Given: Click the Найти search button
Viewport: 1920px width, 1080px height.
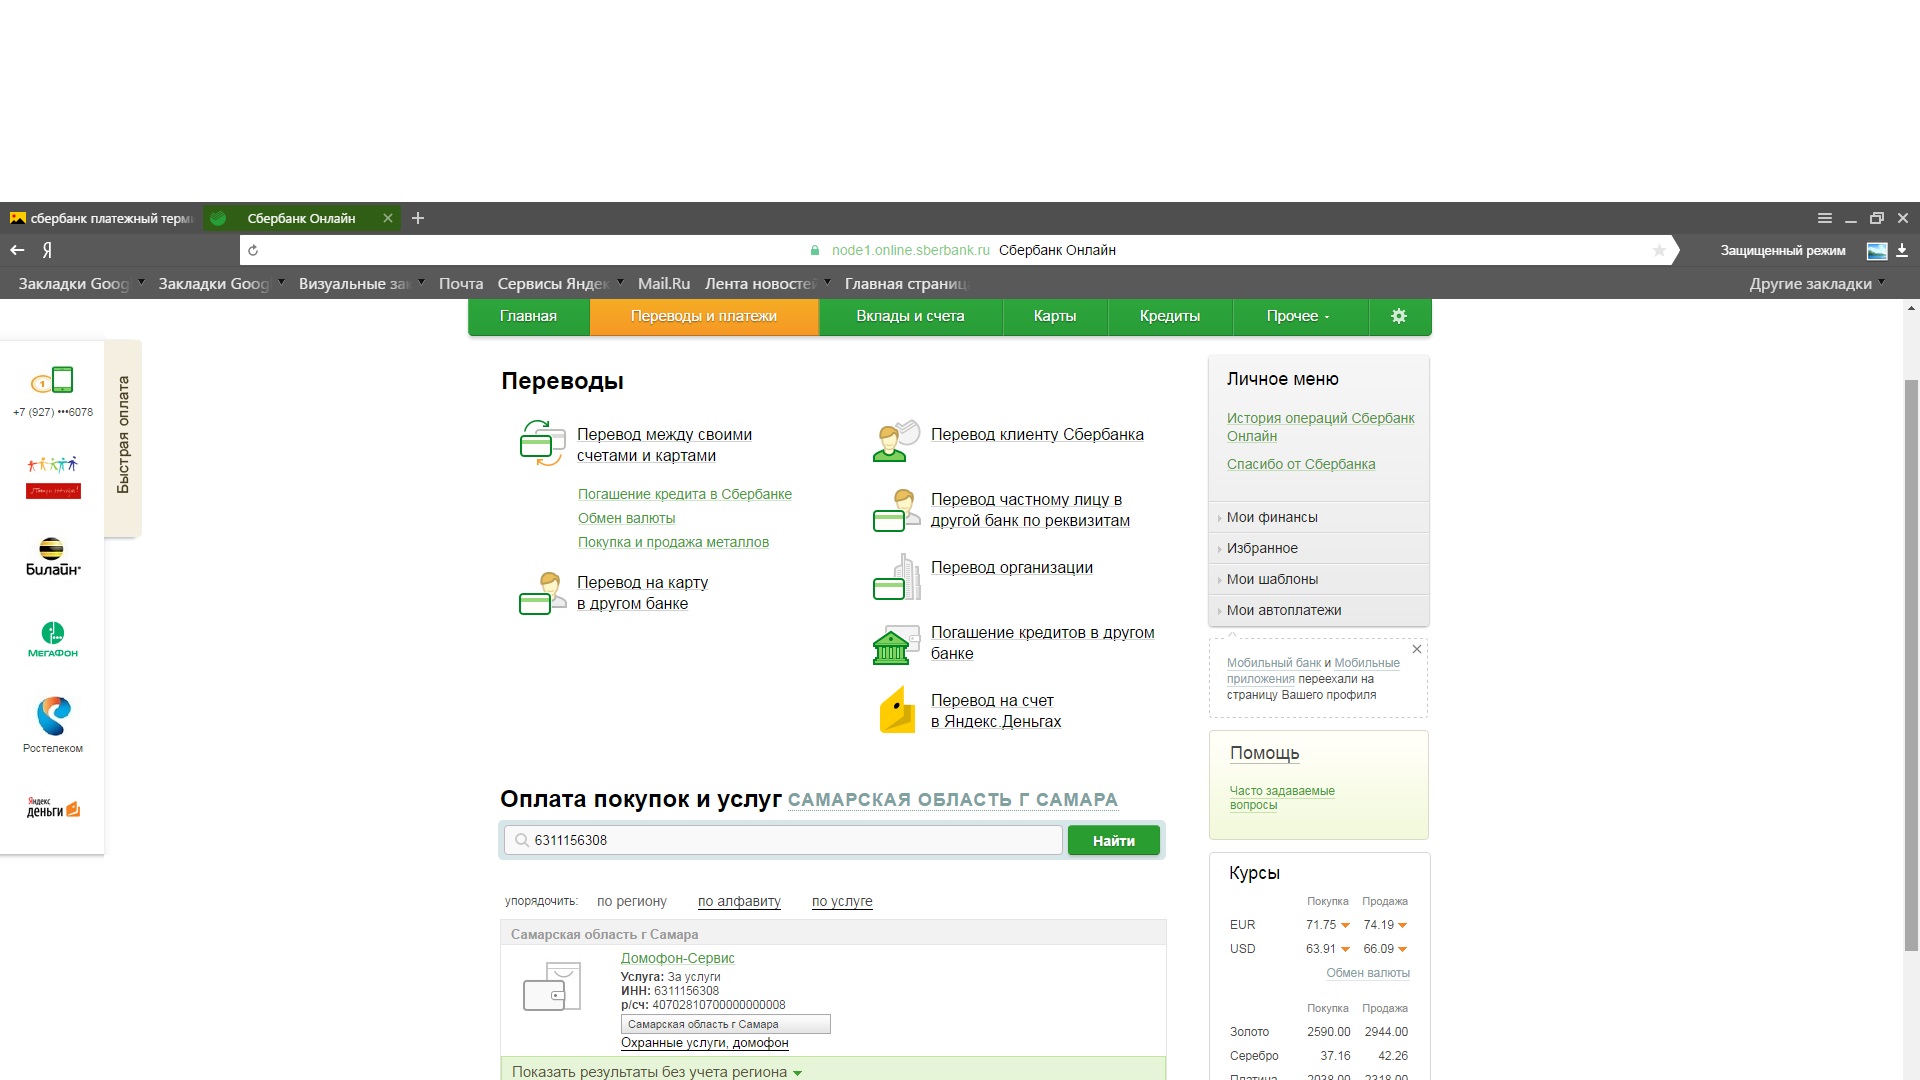Looking at the screenshot, I should click(1114, 841).
